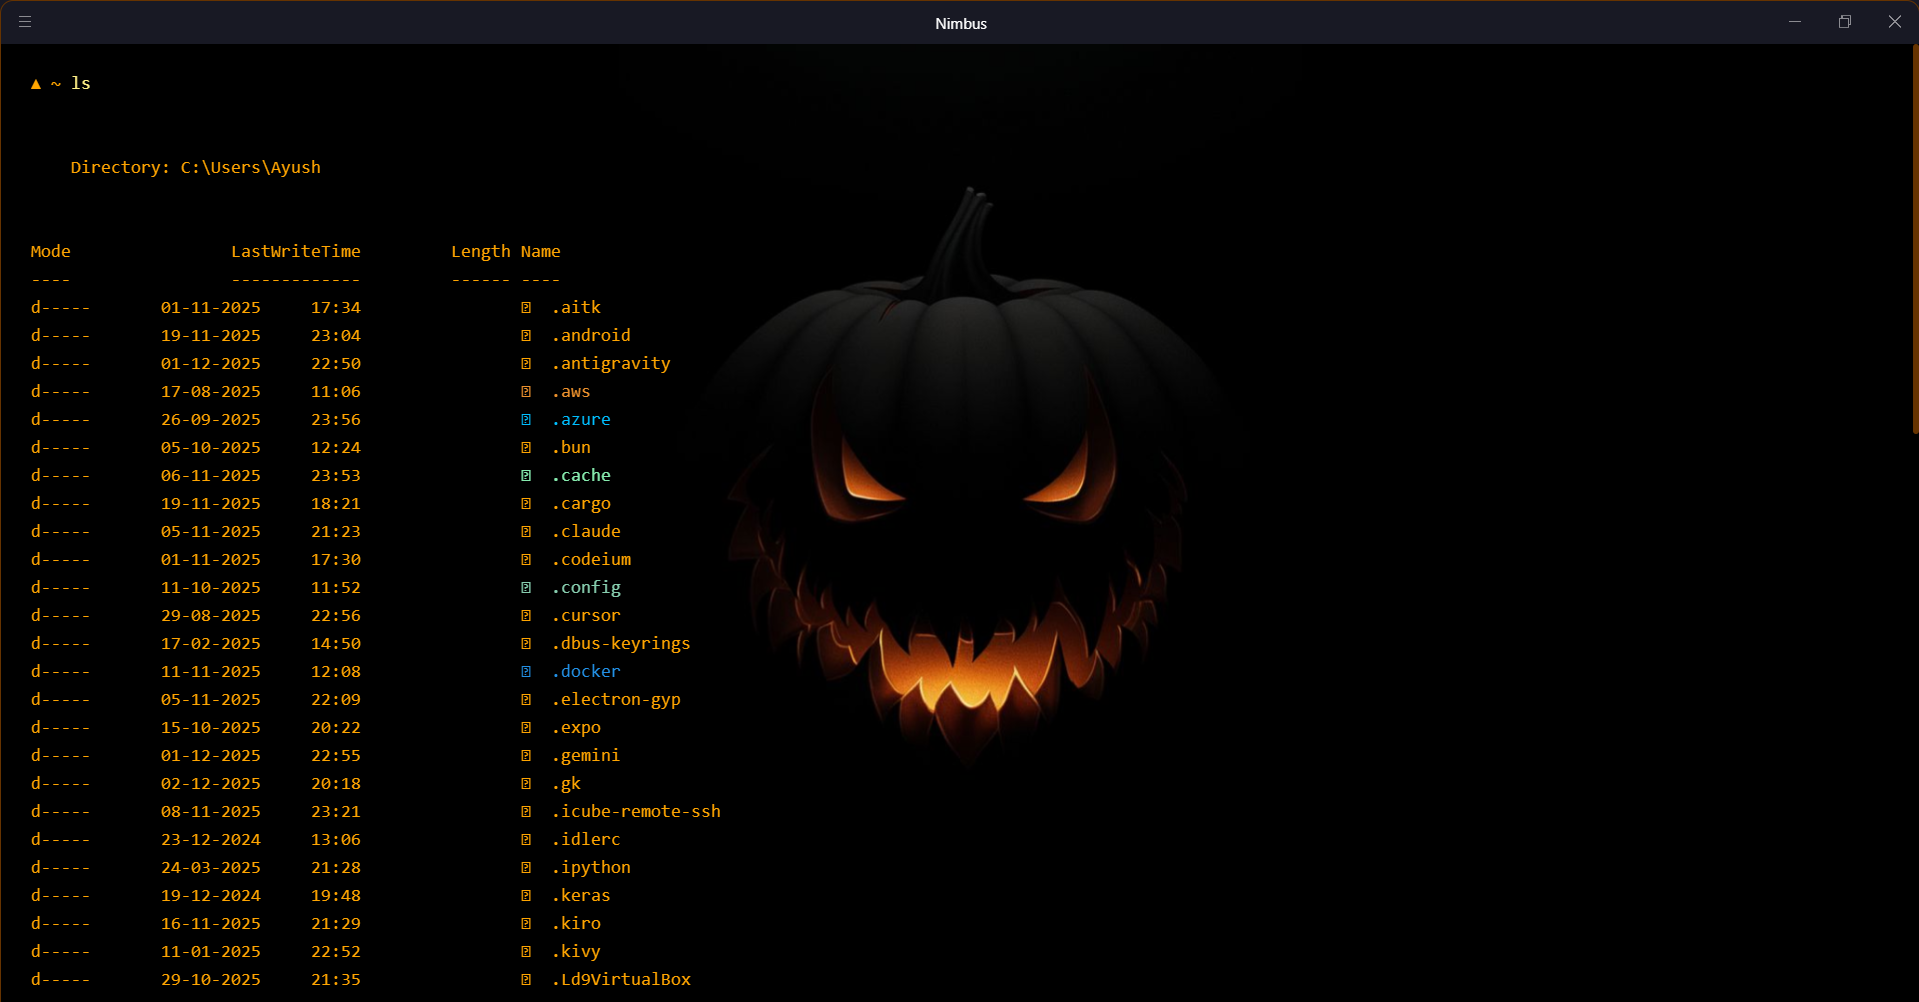Select the folder icon beside .codeium
Screen dimensions: 1919x1002
[526, 560]
